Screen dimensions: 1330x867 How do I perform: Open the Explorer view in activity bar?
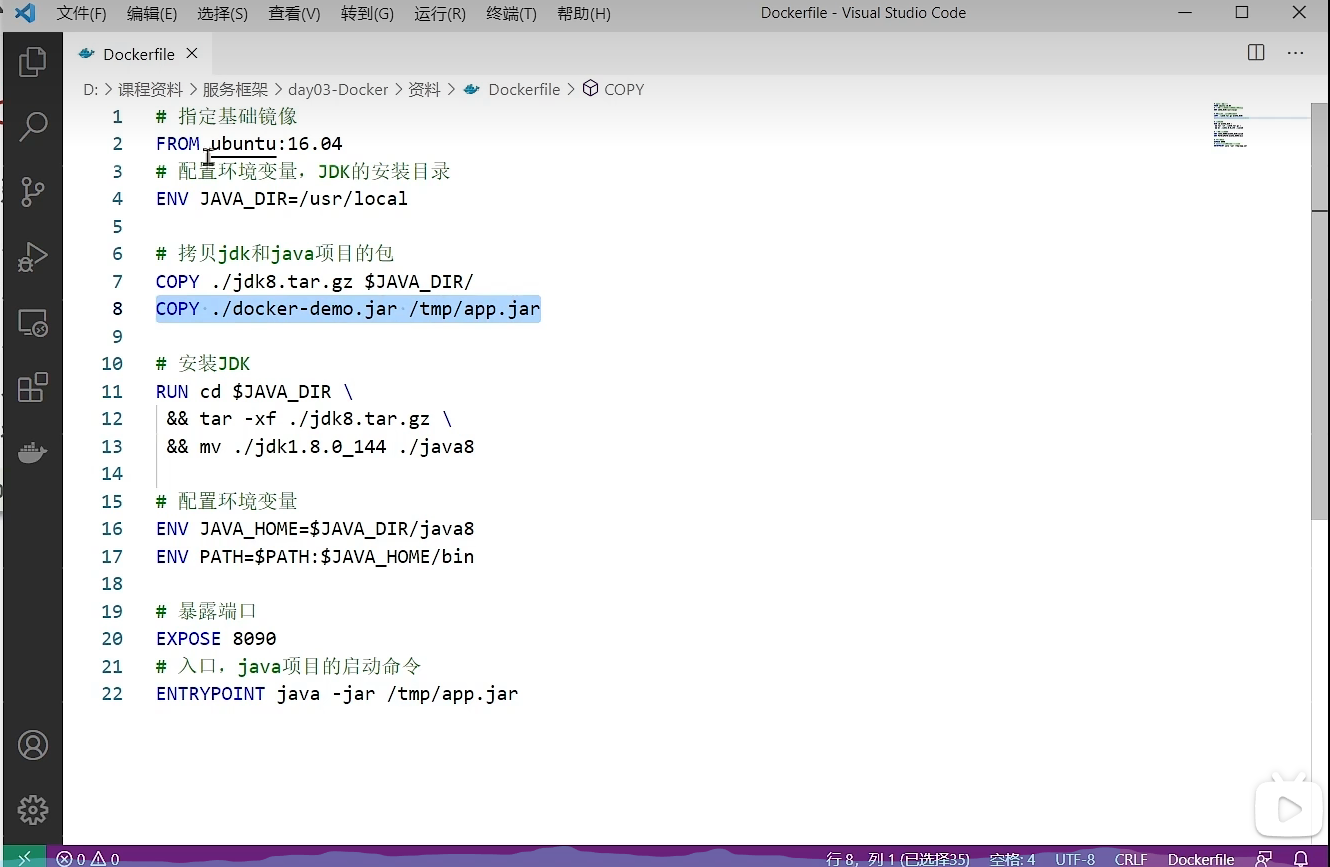click(32, 62)
